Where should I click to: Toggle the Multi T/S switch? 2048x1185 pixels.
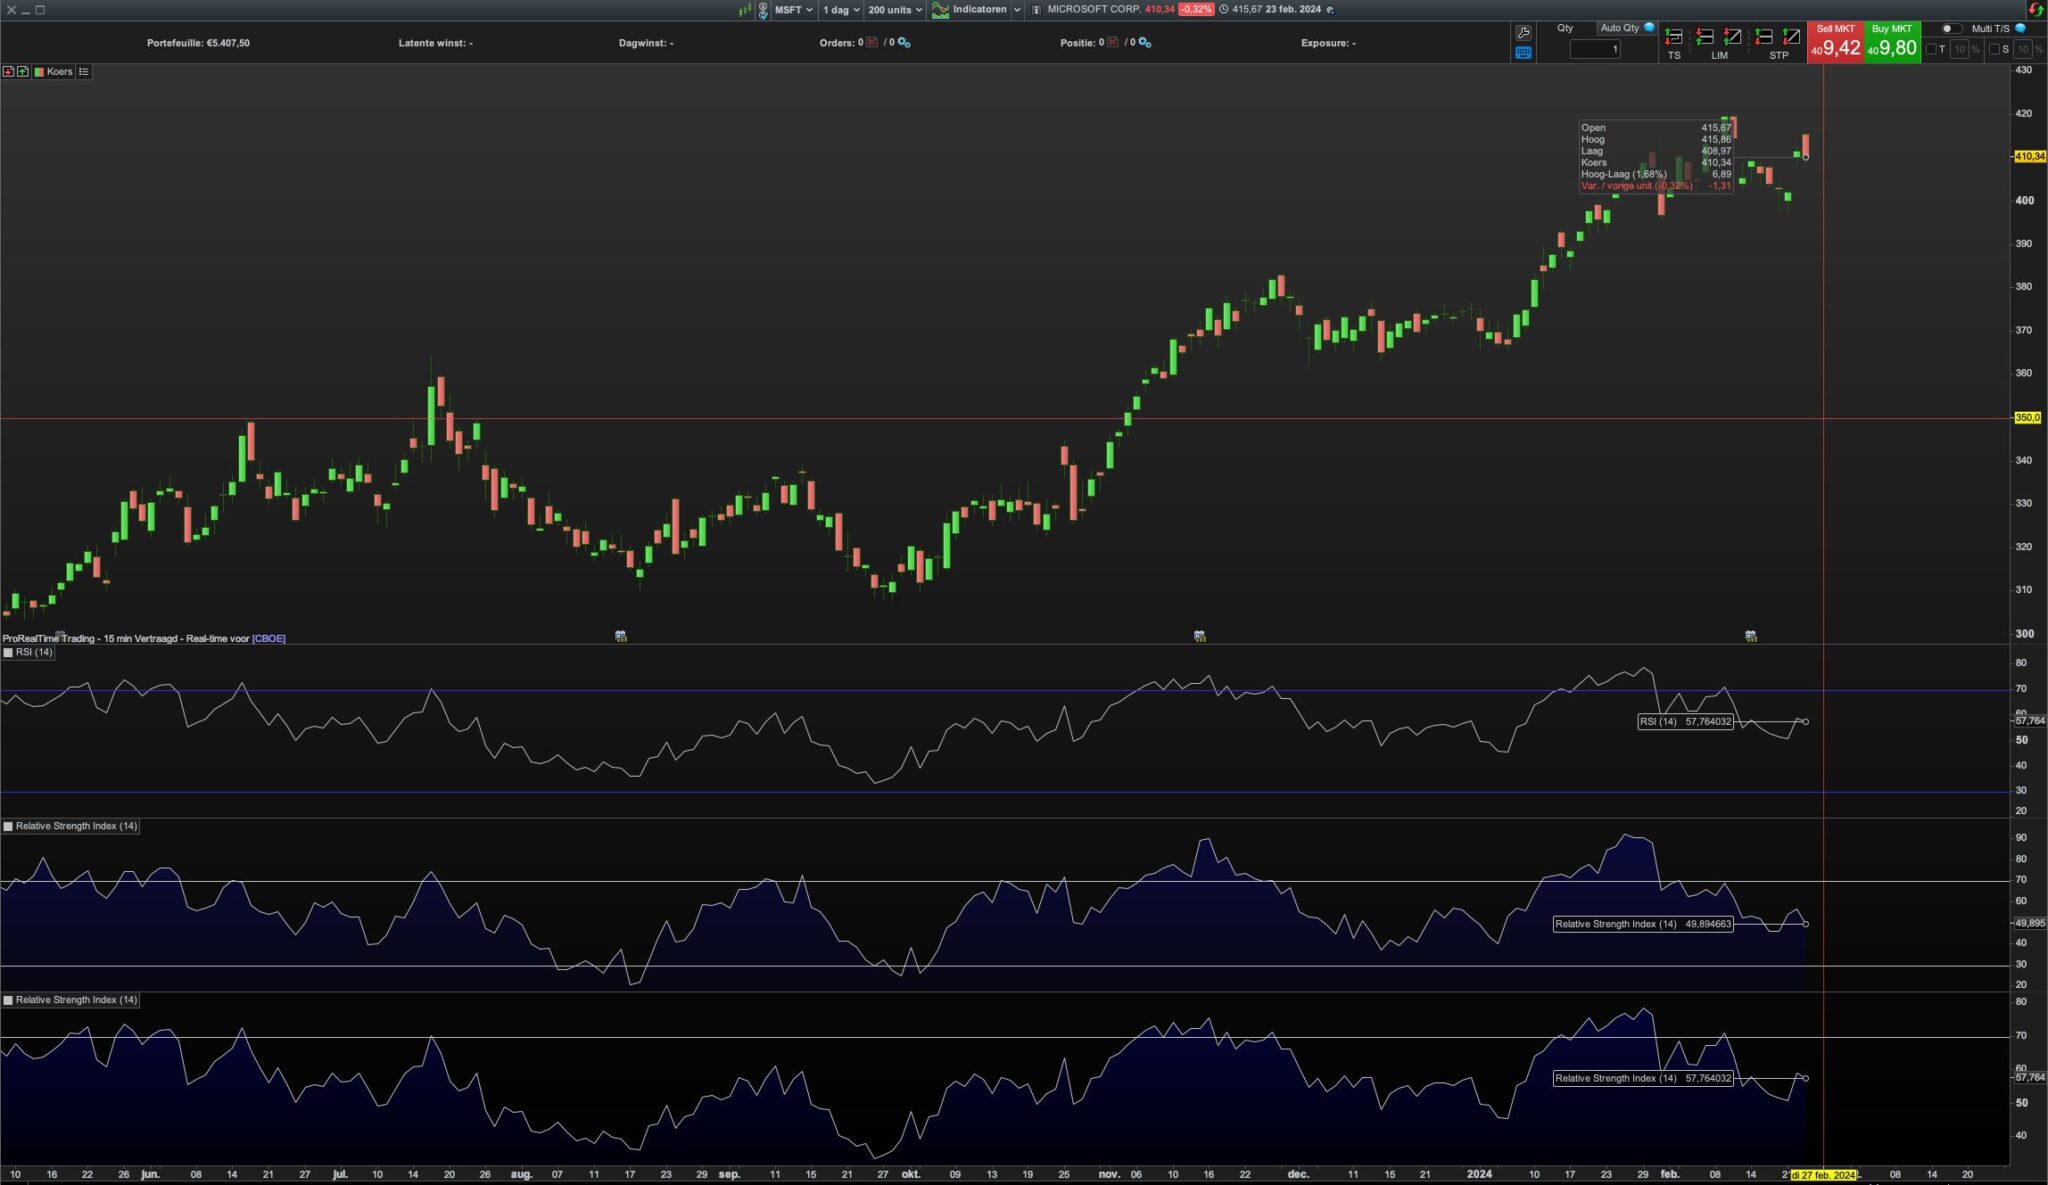tap(1950, 29)
